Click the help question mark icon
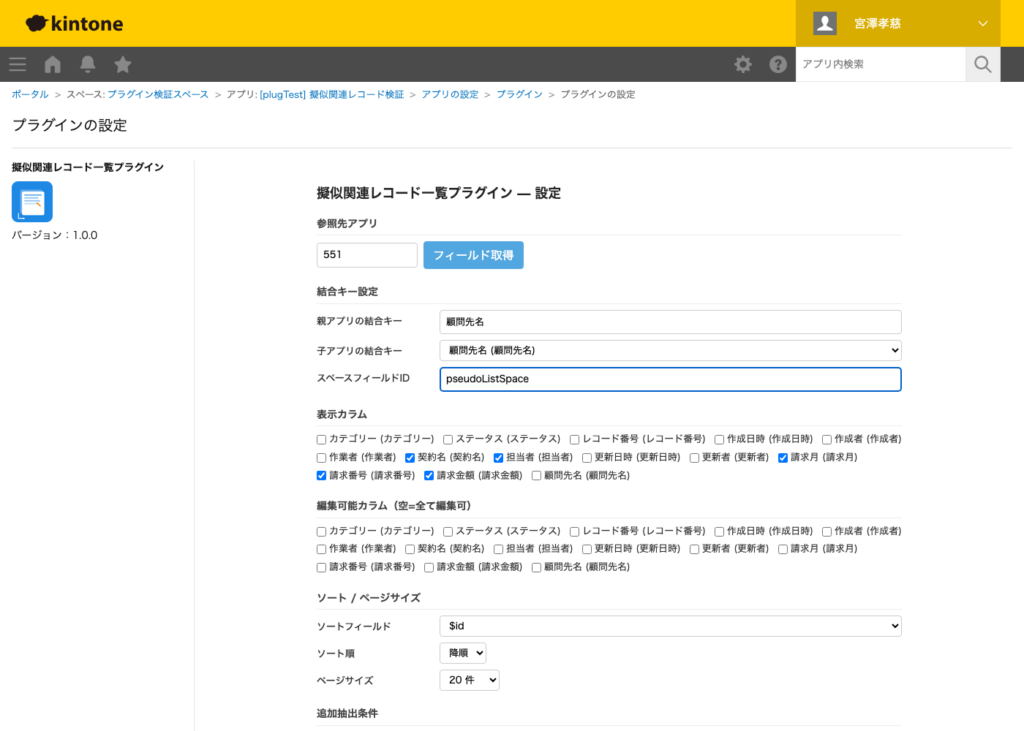This screenshot has height=731, width=1024. coord(778,63)
